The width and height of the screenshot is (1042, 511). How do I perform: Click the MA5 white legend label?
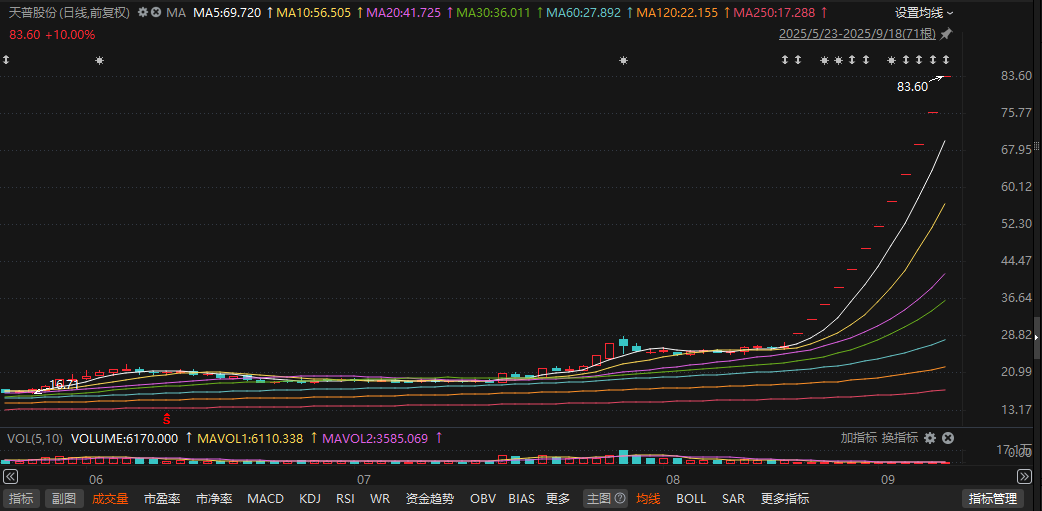(226, 13)
